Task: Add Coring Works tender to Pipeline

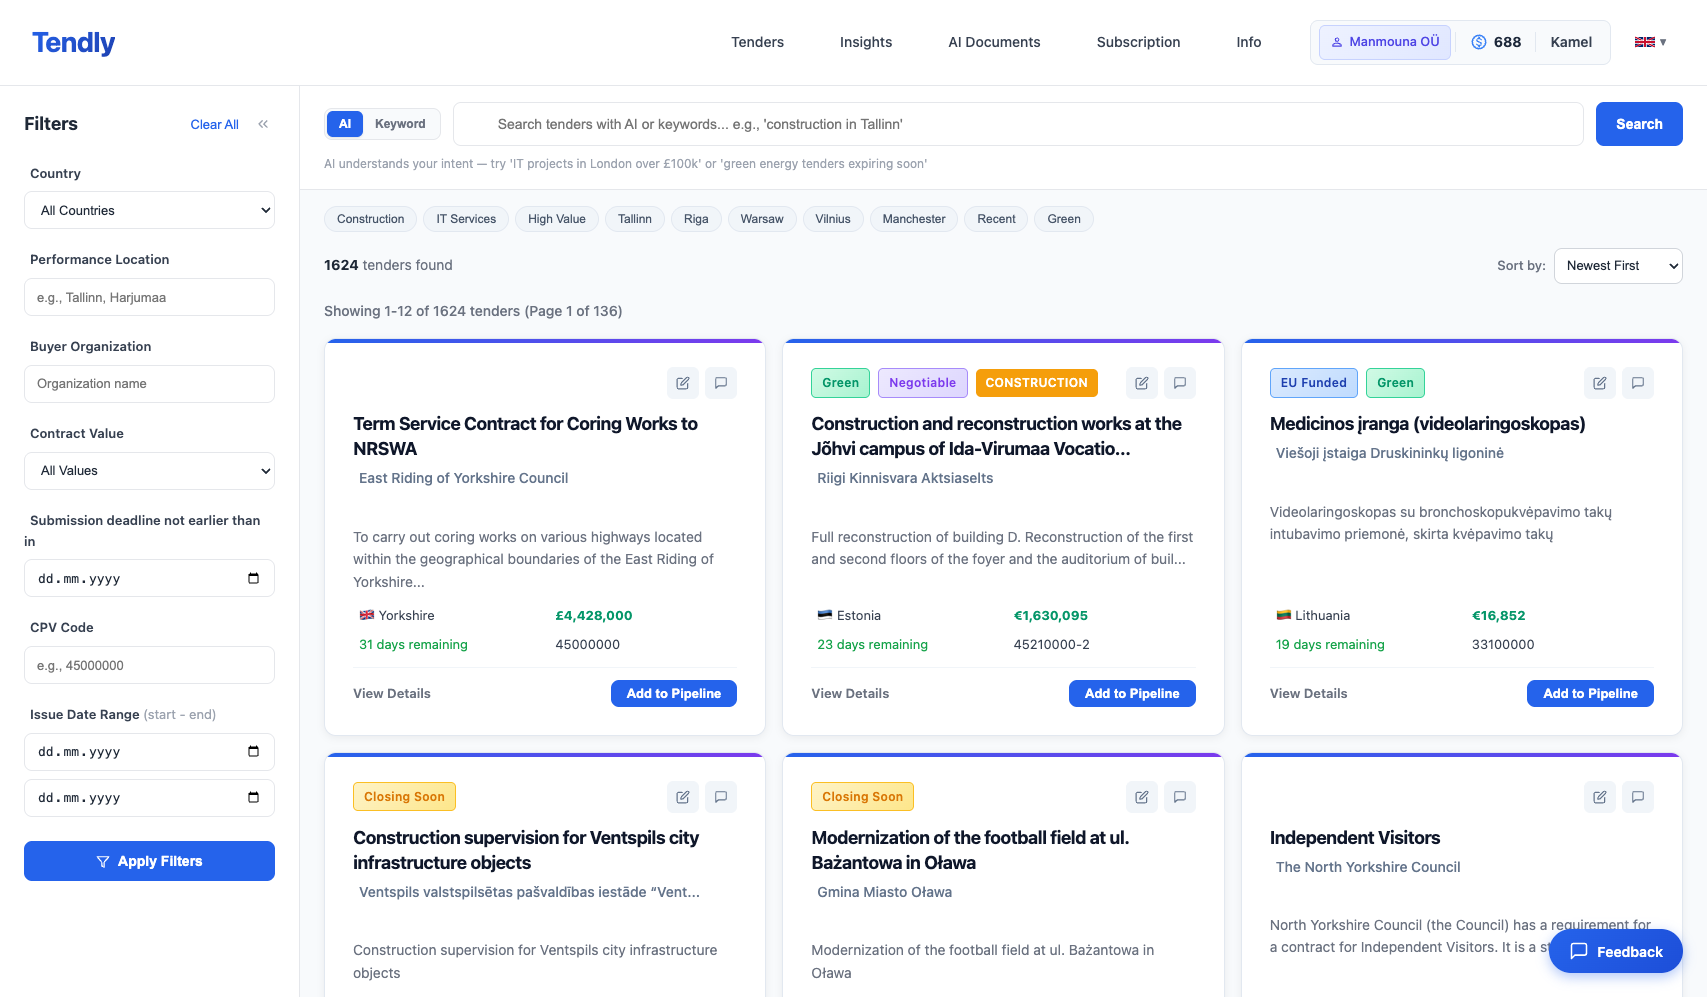Action: (674, 693)
